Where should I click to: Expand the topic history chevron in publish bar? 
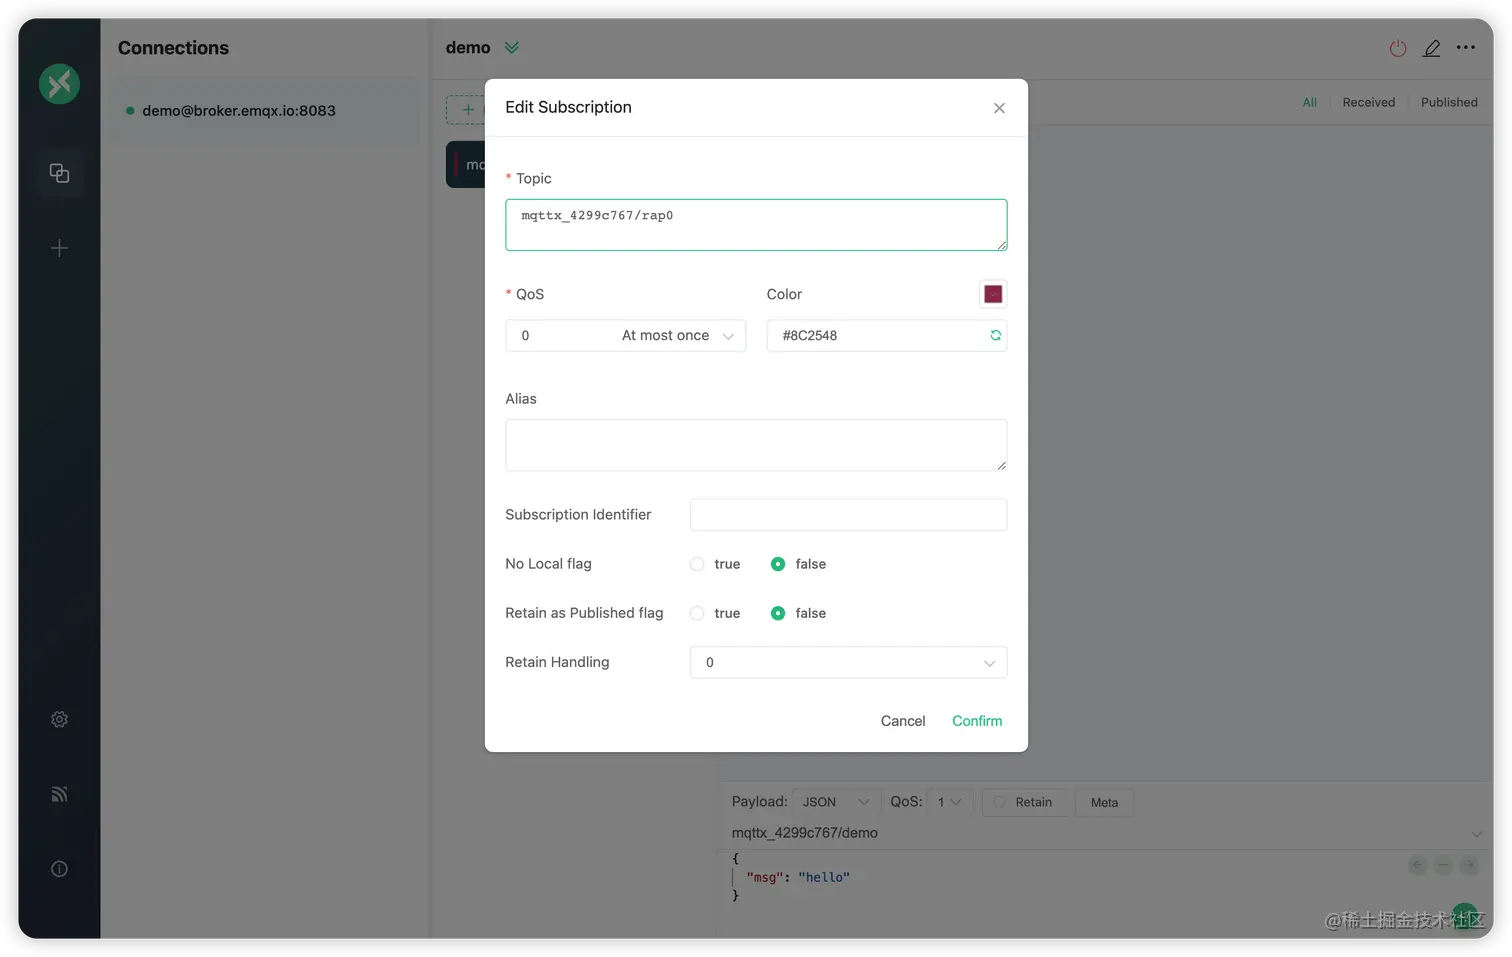coord(1477,834)
